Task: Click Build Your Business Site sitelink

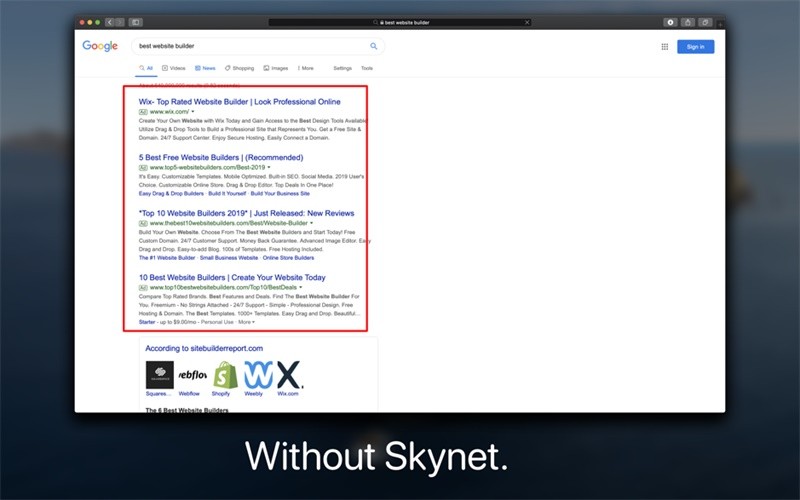Action: pos(280,193)
